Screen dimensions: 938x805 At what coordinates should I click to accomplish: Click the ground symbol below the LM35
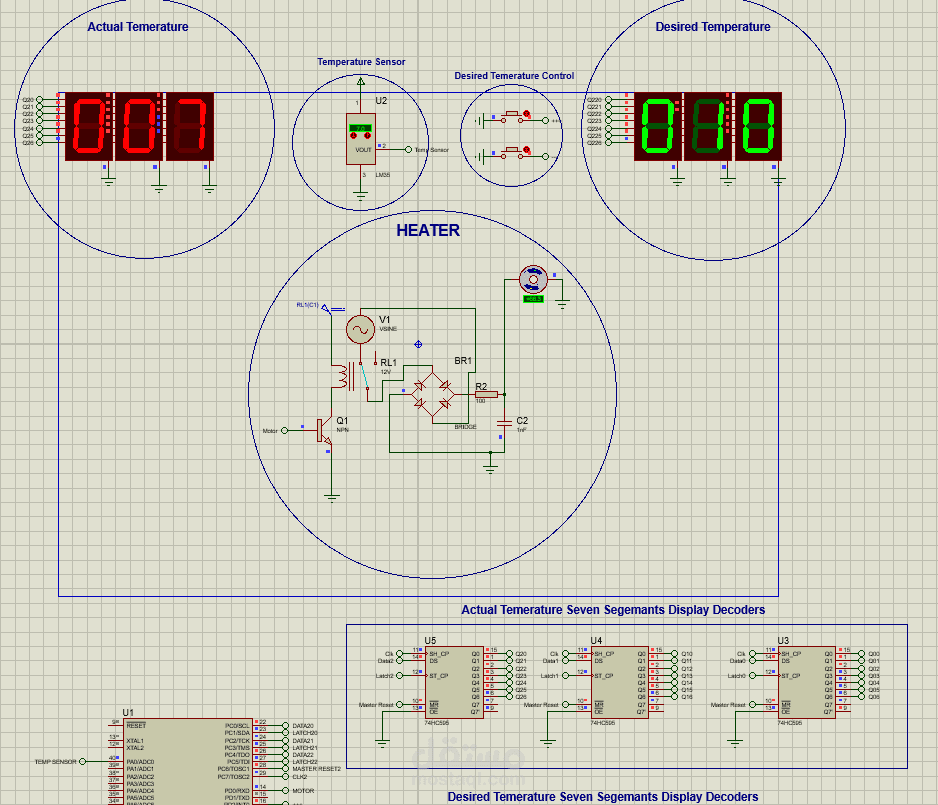click(361, 195)
